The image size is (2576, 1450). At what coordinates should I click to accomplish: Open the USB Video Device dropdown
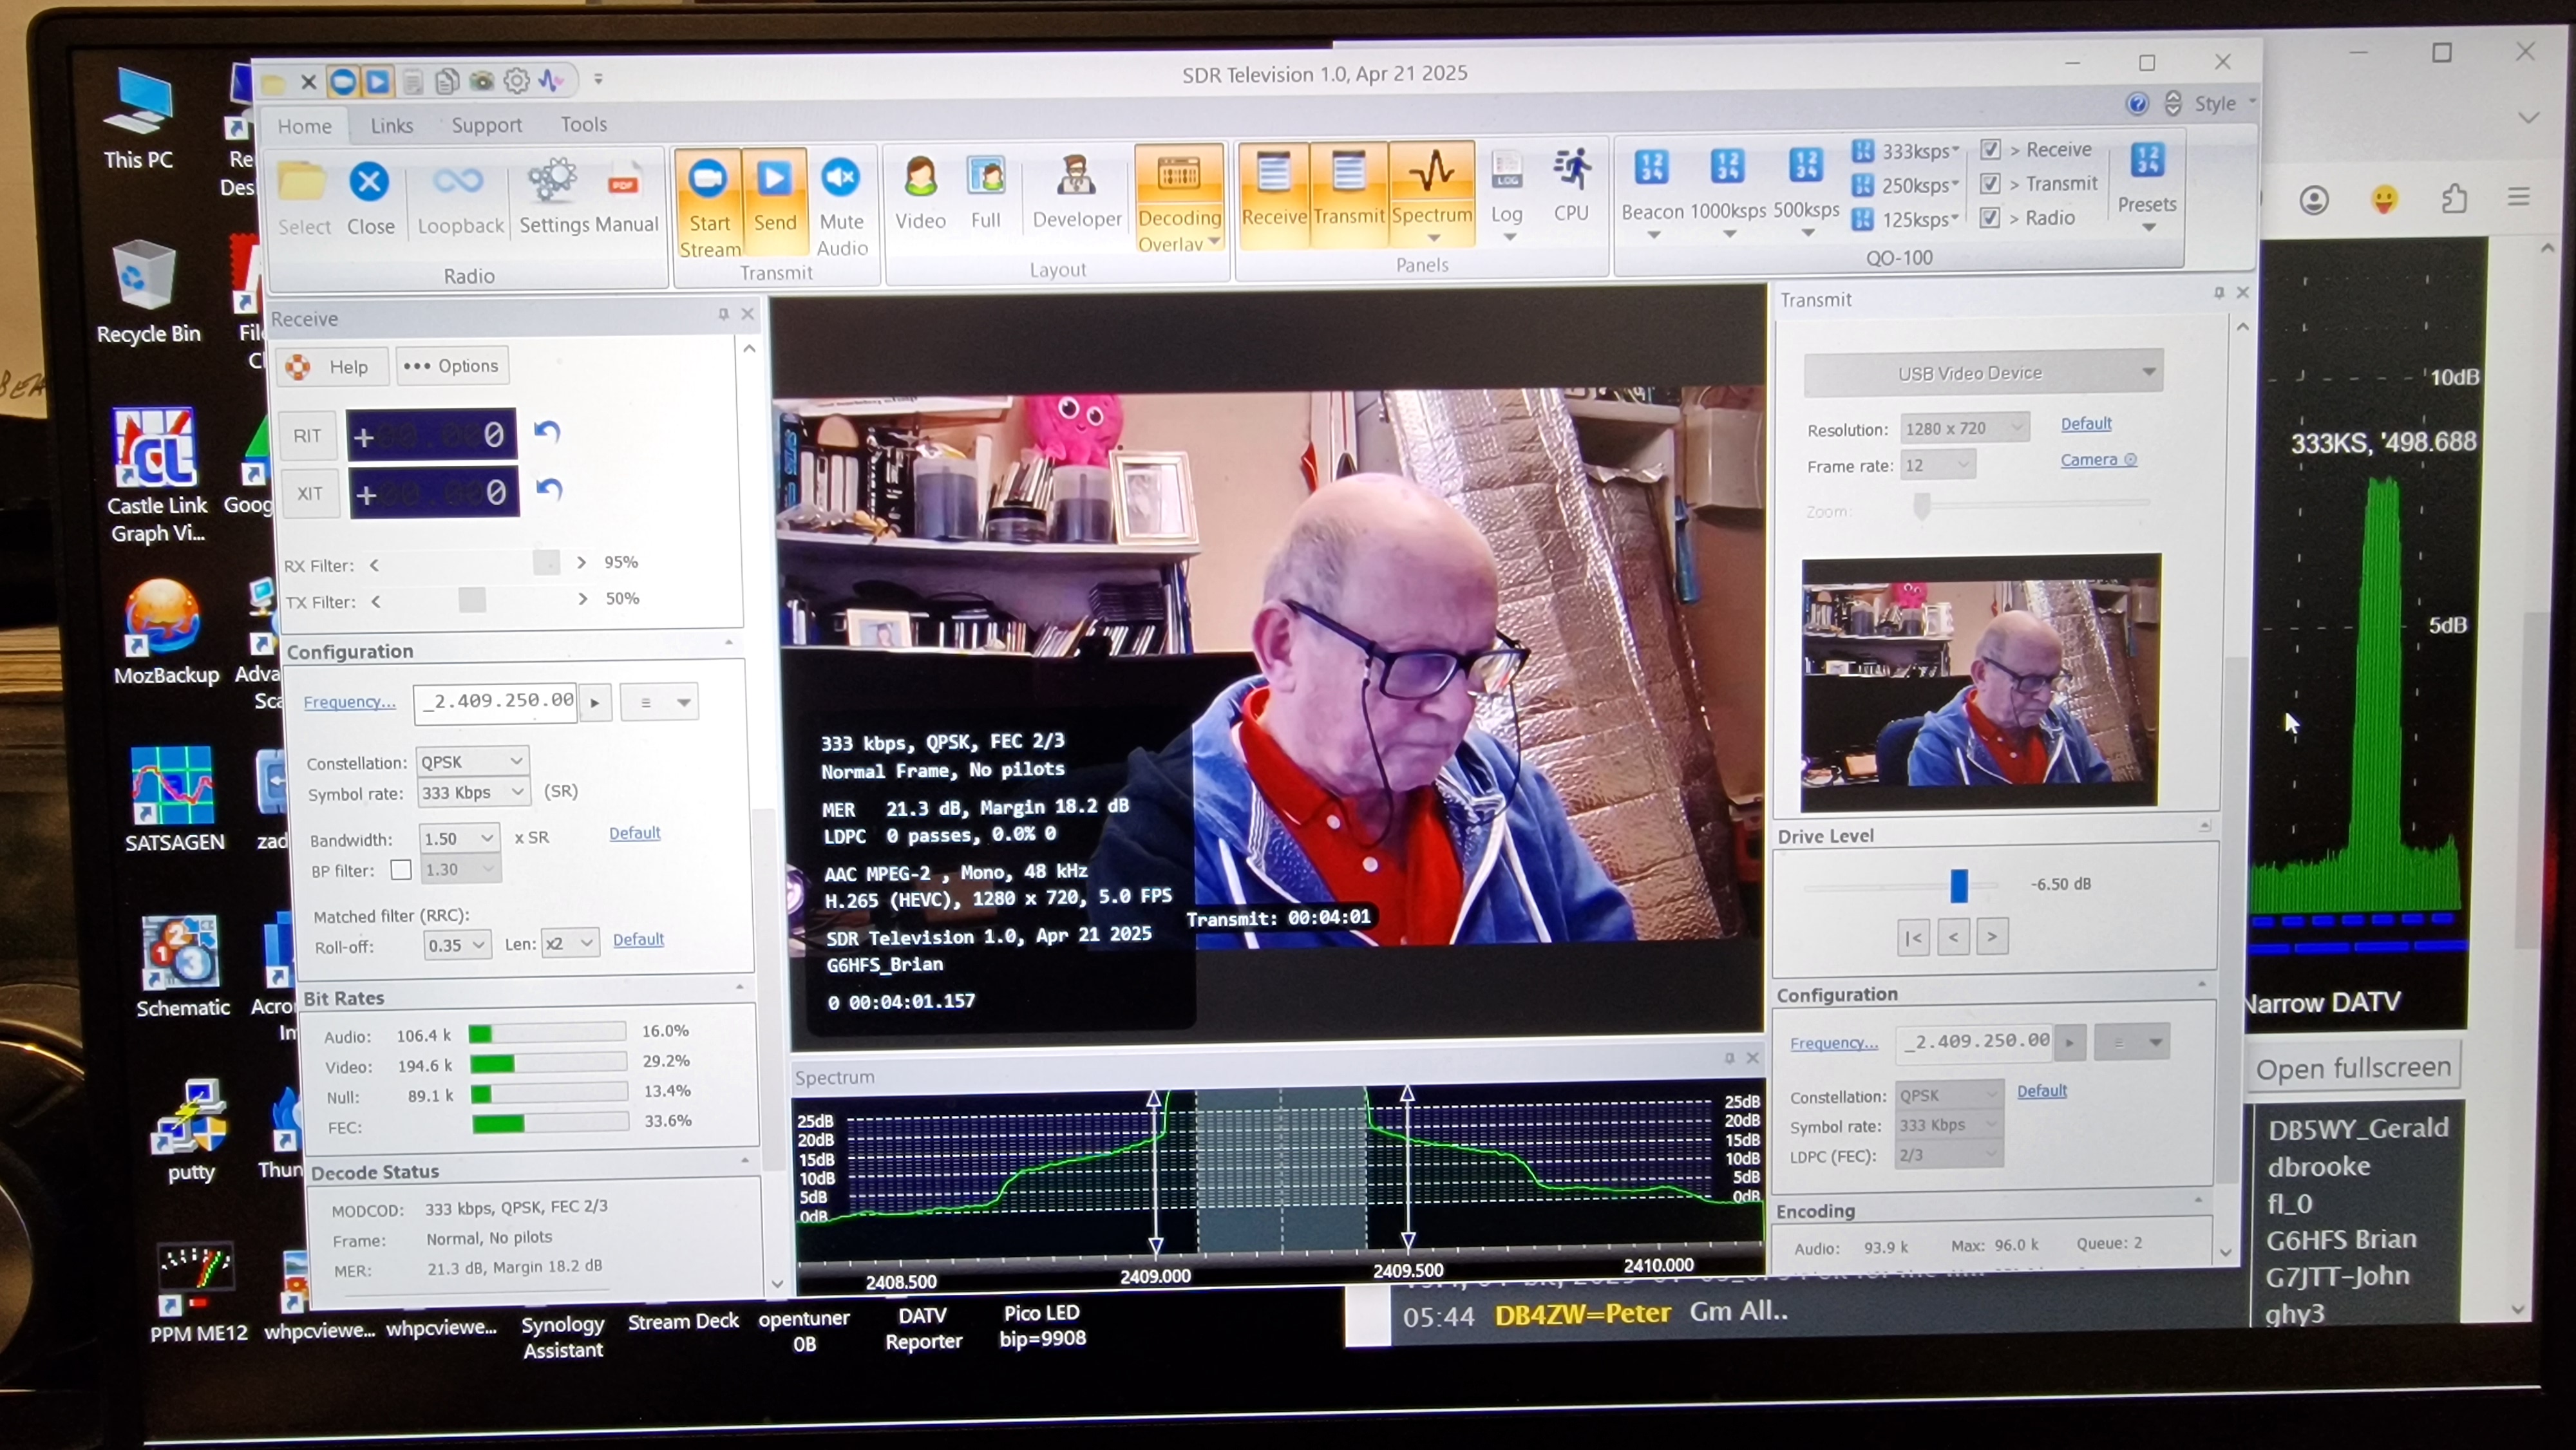(1983, 373)
